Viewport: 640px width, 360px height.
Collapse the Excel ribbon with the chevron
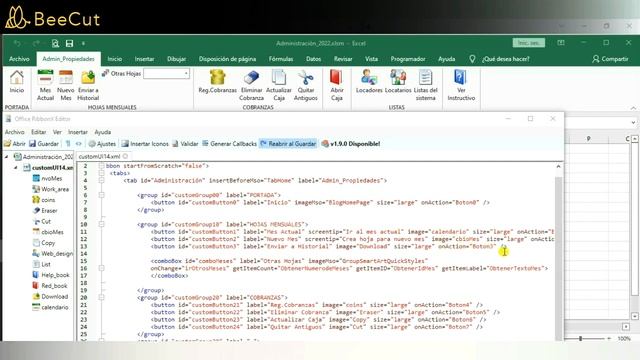(x=633, y=108)
